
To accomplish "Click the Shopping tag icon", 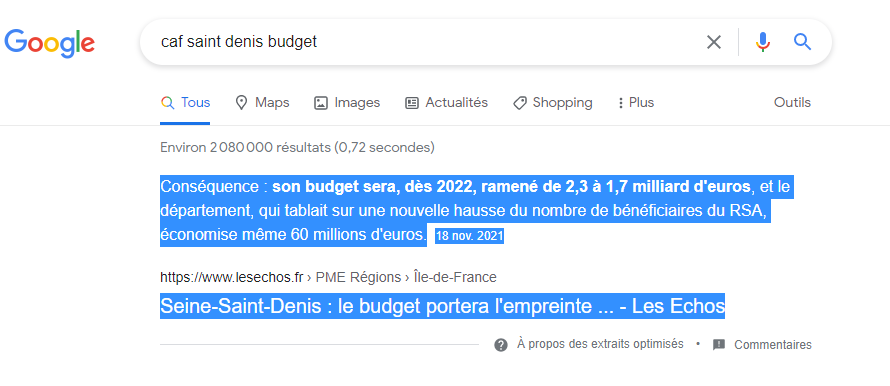I will tap(519, 103).
